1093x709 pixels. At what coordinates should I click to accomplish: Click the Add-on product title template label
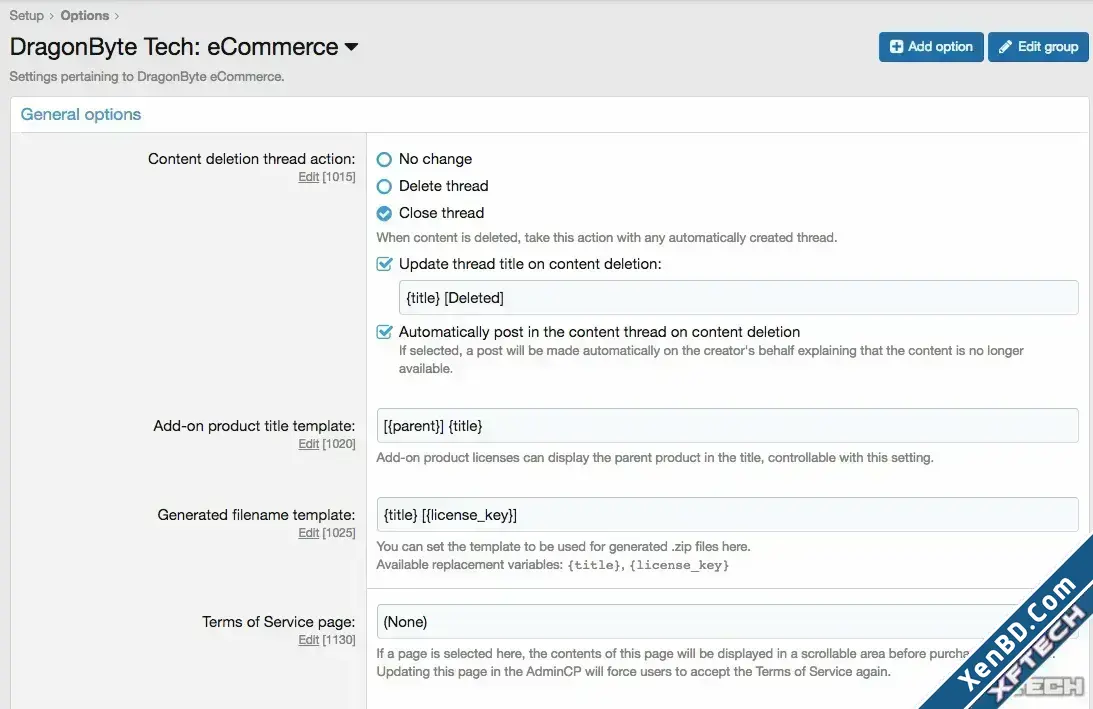(254, 426)
